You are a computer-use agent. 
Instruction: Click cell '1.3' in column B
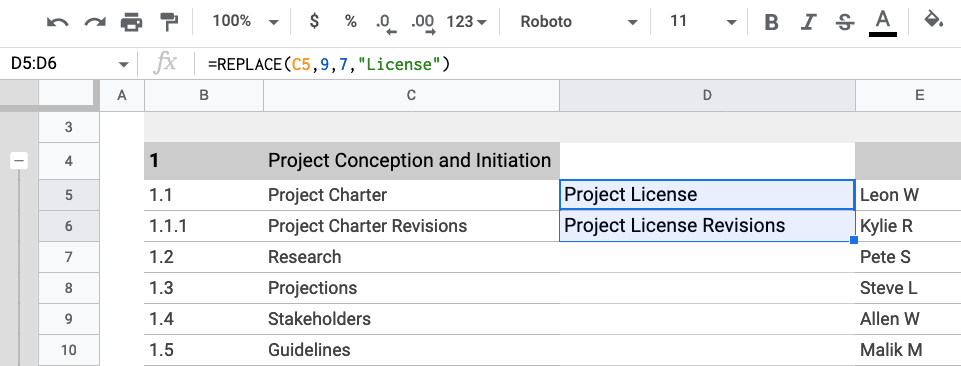pos(204,288)
